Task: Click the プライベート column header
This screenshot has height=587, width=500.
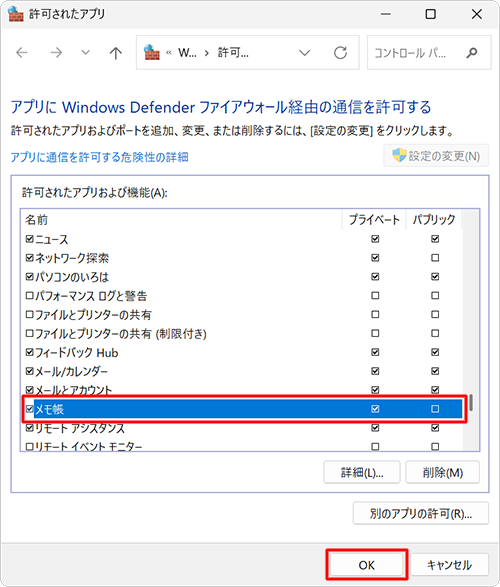Action: [374, 220]
